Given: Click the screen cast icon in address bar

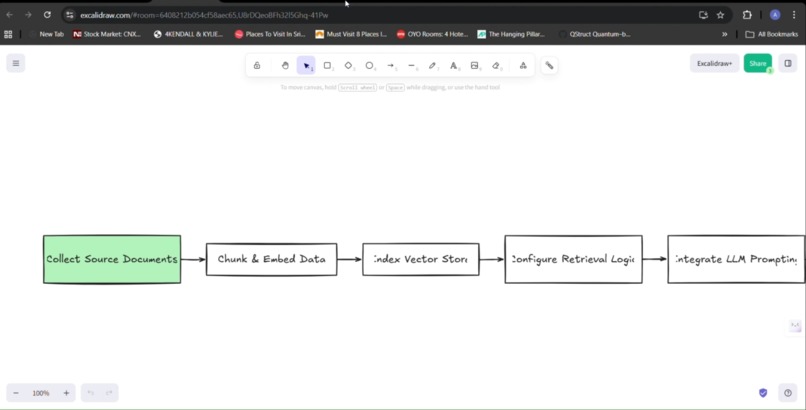Looking at the screenshot, I should (x=703, y=15).
